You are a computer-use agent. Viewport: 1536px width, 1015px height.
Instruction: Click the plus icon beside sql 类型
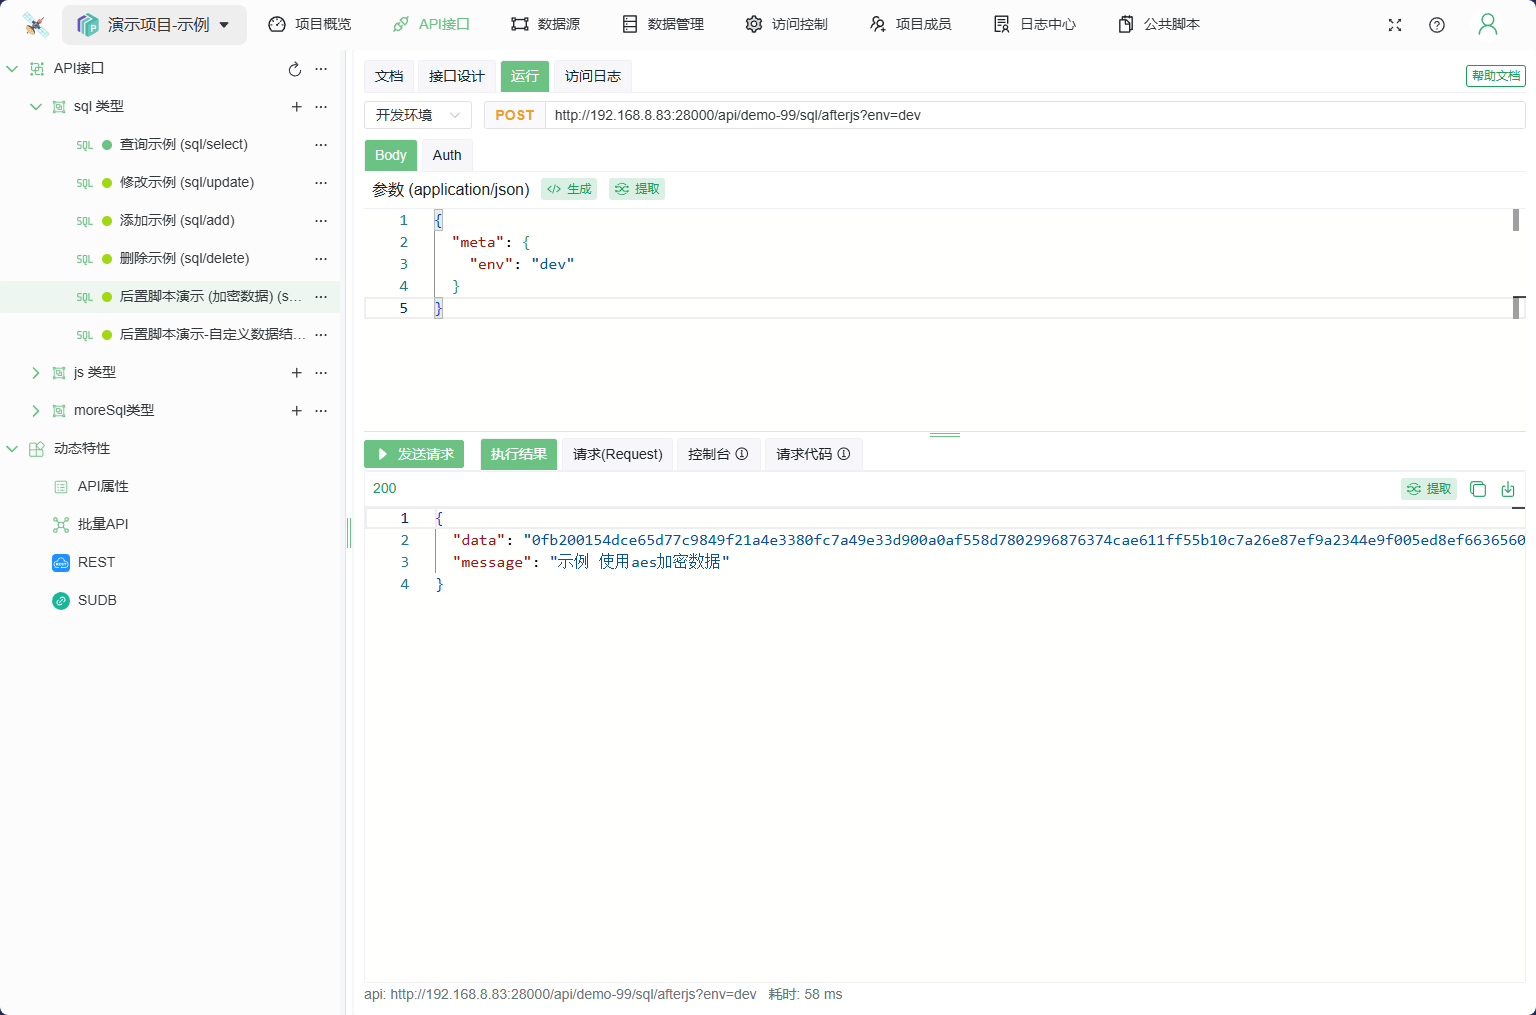(x=296, y=107)
